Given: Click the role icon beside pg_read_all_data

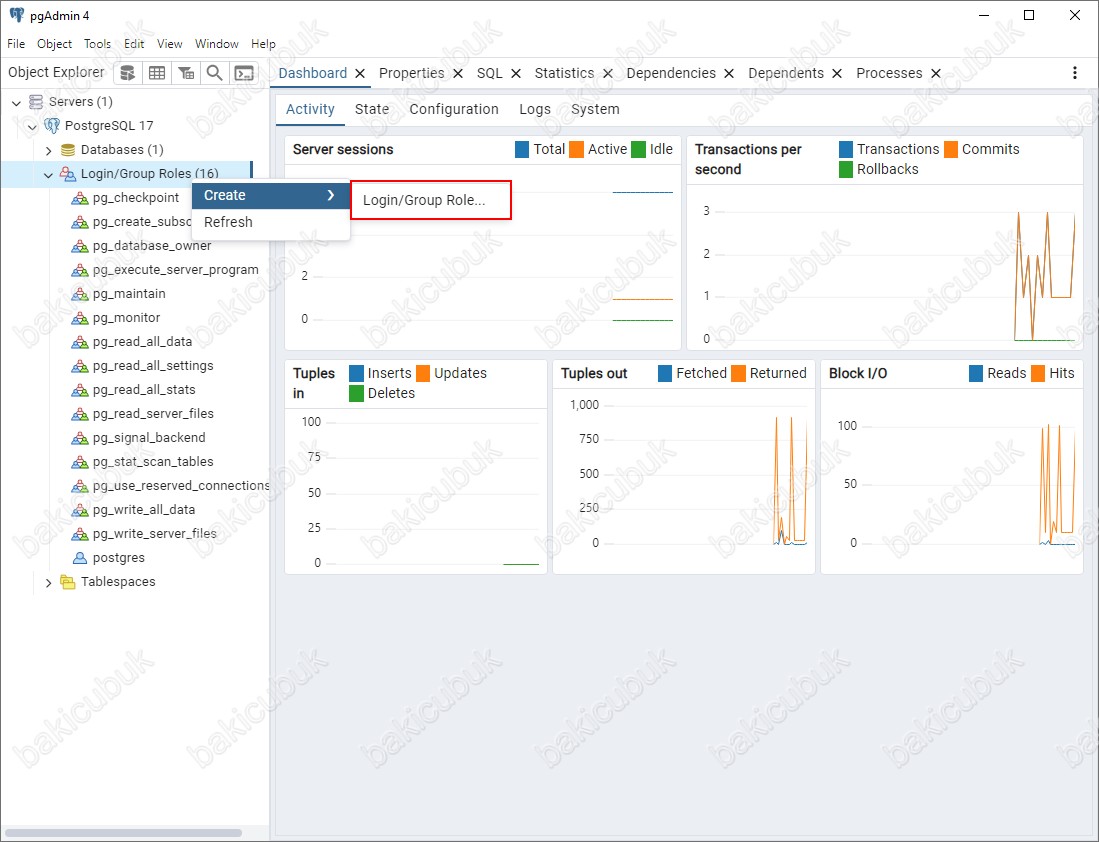Looking at the screenshot, I should click(x=80, y=342).
